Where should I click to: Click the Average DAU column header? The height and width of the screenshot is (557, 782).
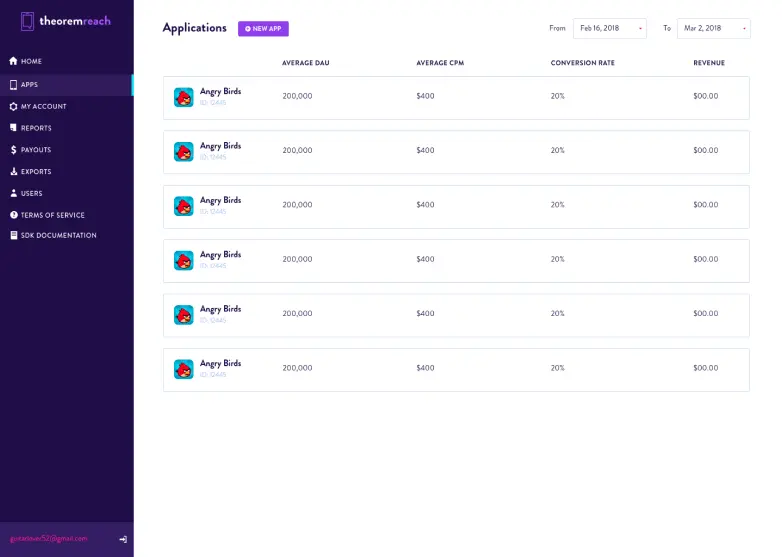pos(305,63)
